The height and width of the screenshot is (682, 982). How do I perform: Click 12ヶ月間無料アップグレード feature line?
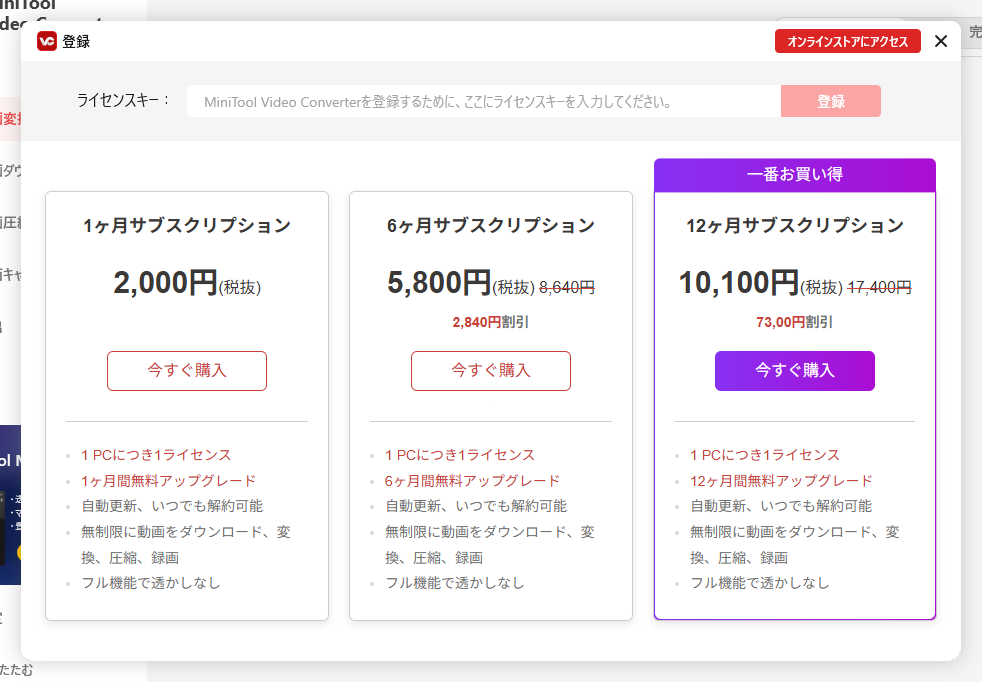tap(781, 481)
